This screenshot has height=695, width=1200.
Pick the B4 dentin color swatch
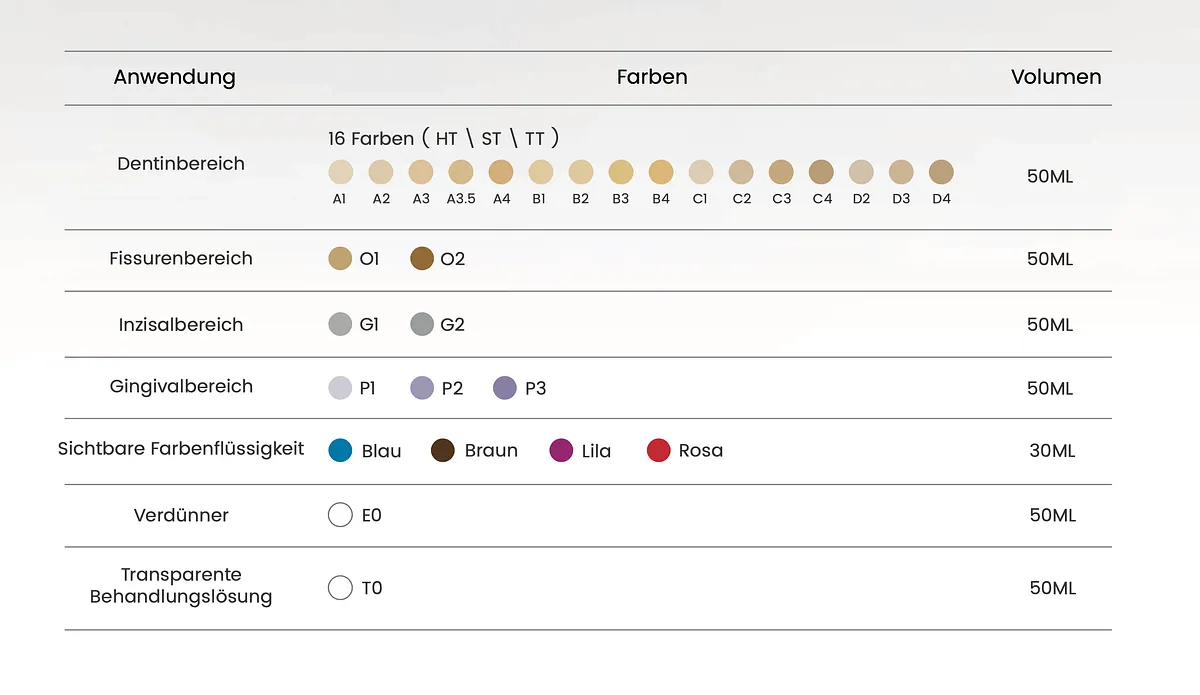661,172
